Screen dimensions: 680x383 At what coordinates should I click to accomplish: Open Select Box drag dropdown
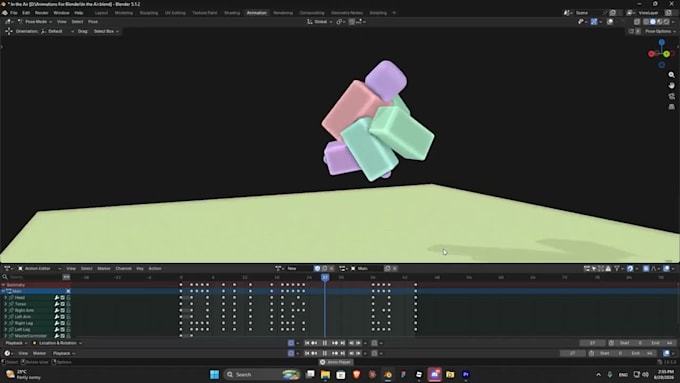(106, 31)
